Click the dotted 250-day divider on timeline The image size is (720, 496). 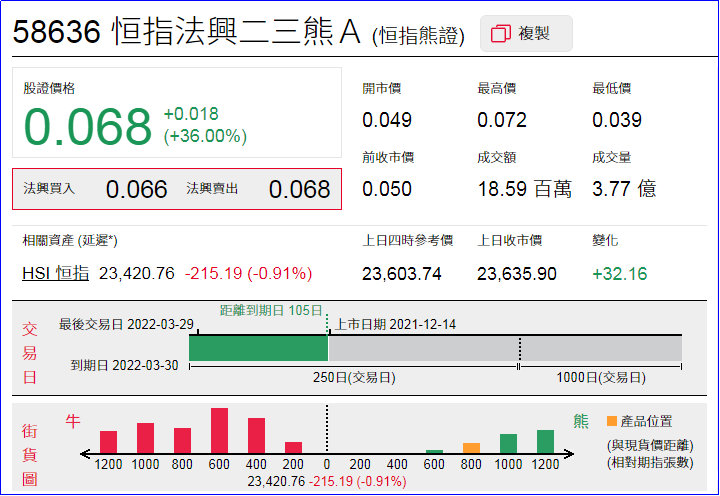point(519,348)
